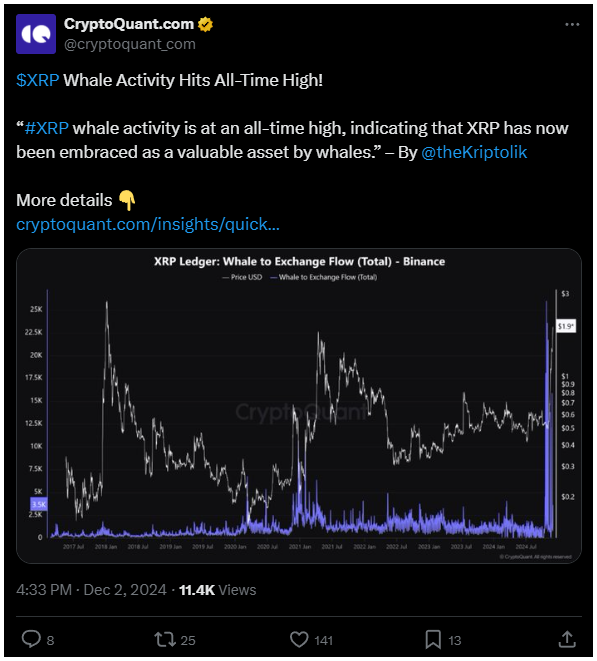This screenshot has height=661, width=597.
Task: Open the XRP Whale to Exchange Flow chart image
Action: coord(299,406)
